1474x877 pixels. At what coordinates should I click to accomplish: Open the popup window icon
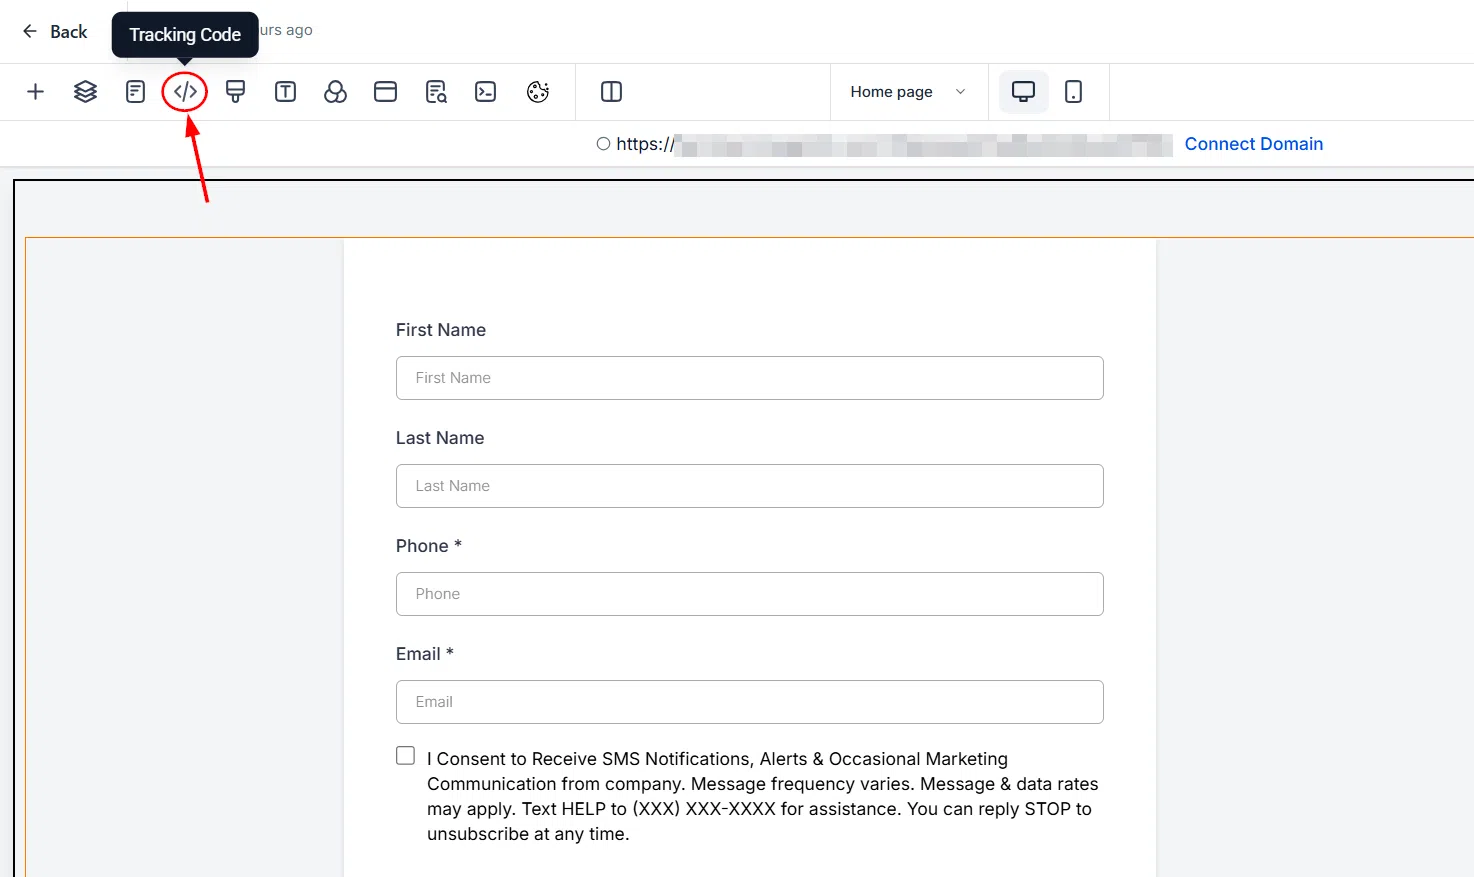click(386, 92)
